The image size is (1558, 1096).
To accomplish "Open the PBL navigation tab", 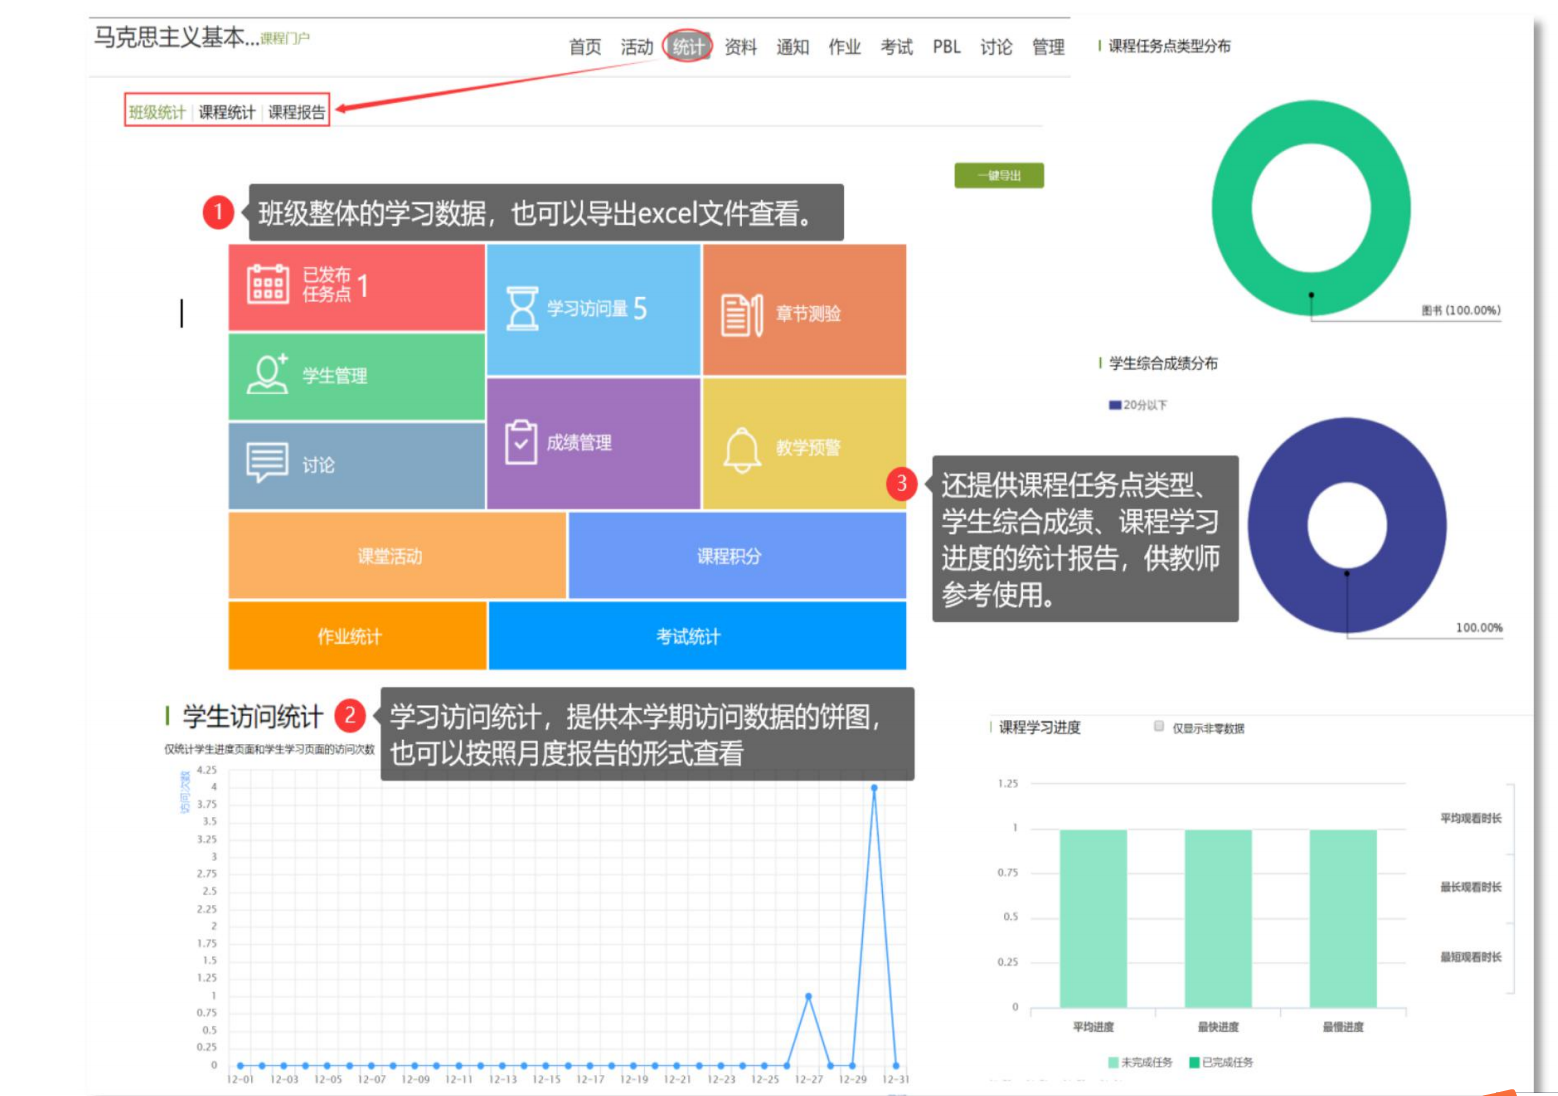I will point(947,47).
